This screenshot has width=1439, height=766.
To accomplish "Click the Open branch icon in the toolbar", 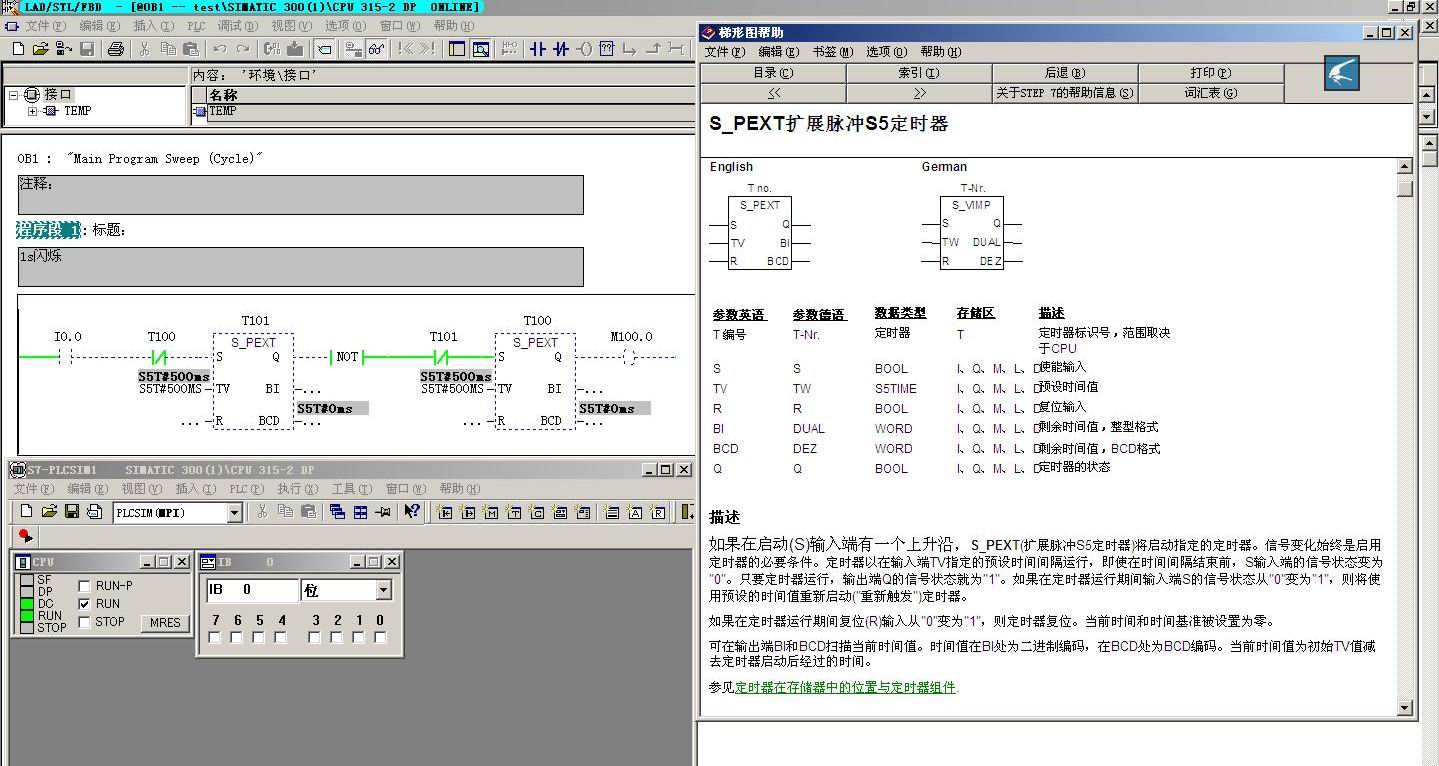I will [630, 48].
